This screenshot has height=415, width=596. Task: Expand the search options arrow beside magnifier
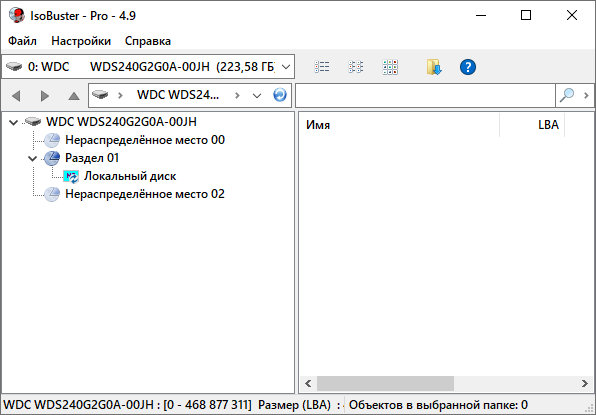click(x=586, y=95)
